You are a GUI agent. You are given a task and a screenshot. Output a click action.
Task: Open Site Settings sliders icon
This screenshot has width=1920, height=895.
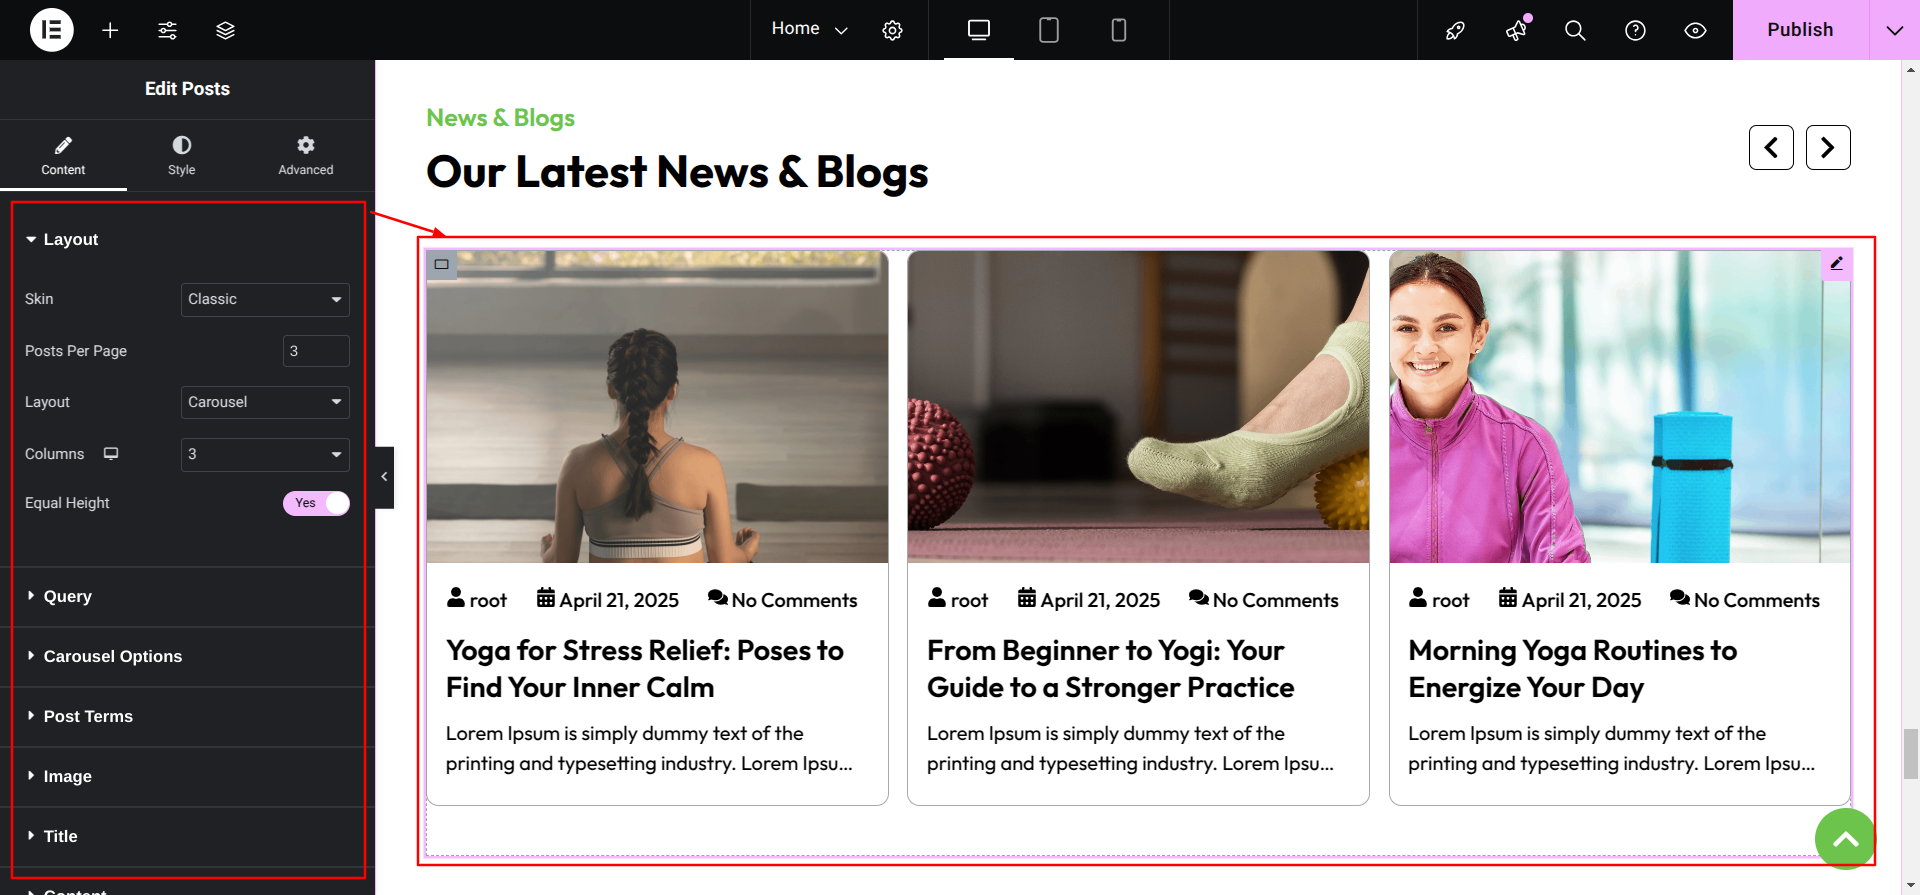(167, 30)
